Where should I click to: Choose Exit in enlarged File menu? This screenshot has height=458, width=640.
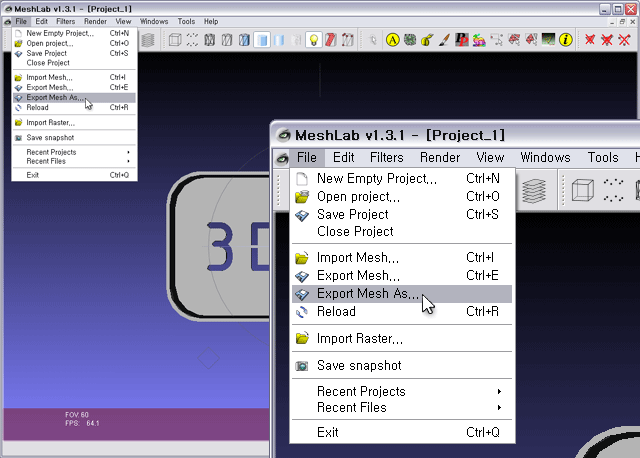point(402,432)
